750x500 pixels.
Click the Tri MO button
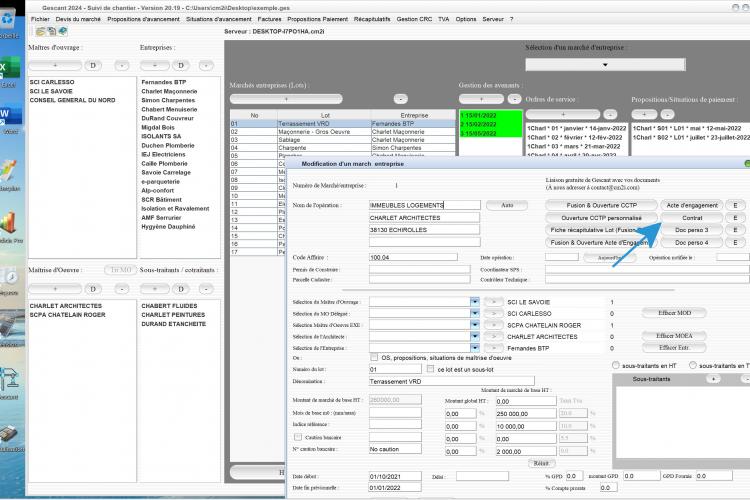pyautogui.click(x=121, y=270)
